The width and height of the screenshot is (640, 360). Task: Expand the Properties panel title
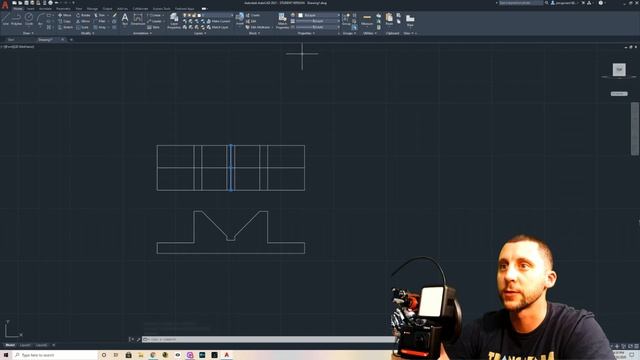(306, 33)
